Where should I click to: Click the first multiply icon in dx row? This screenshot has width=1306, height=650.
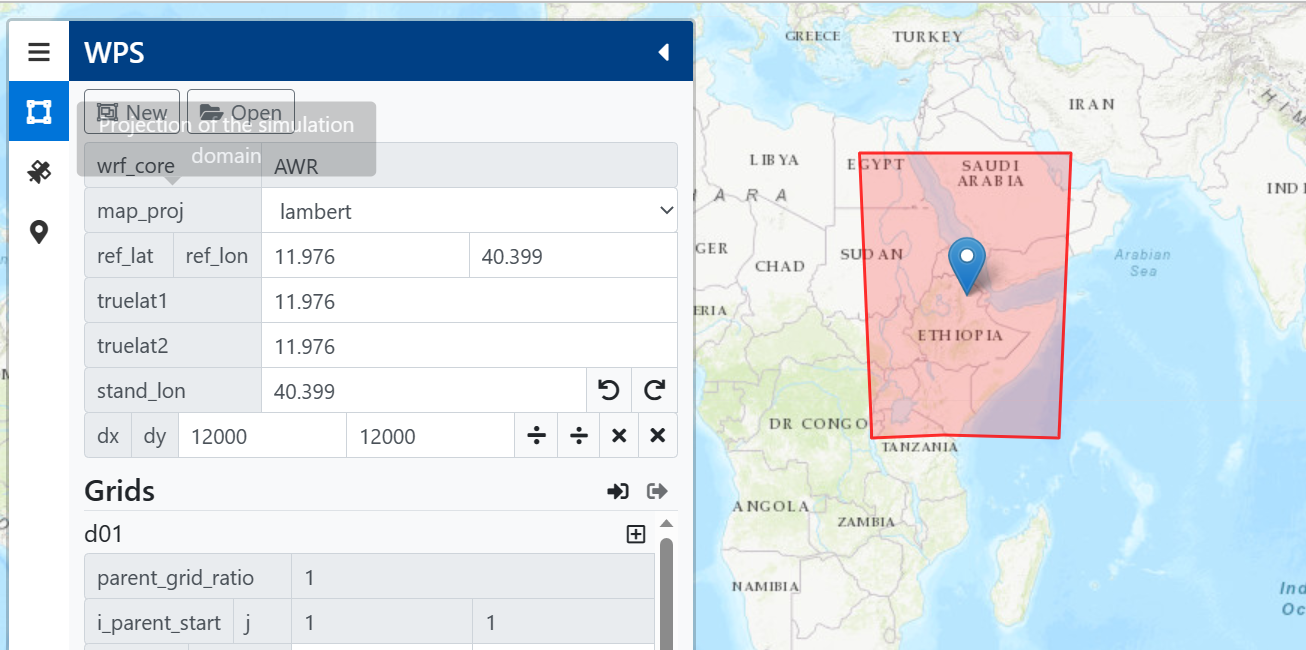(x=619, y=436)
